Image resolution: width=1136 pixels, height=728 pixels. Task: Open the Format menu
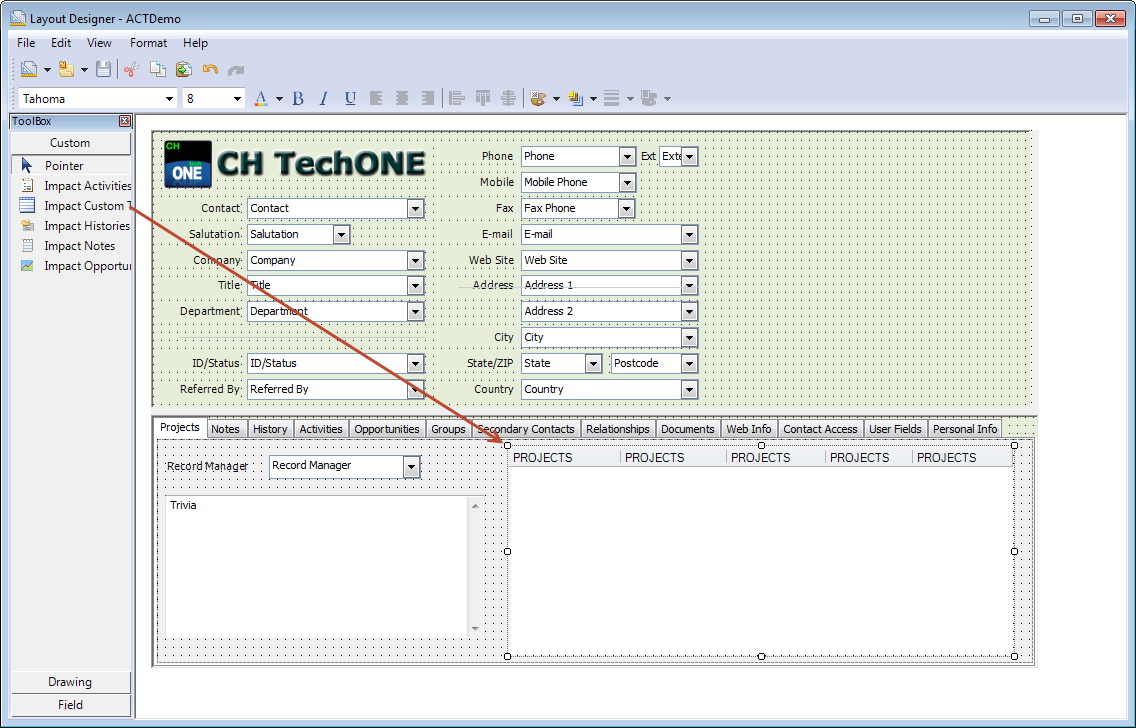148,43
